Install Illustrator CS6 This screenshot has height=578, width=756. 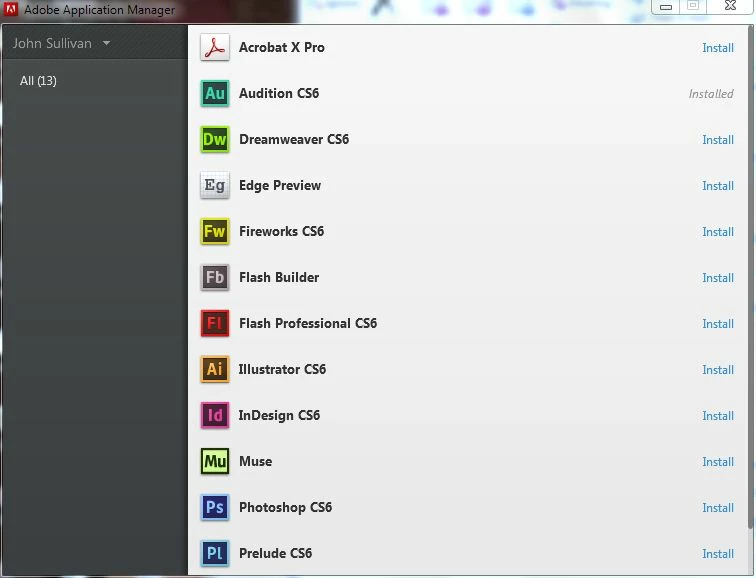[x=718, y=370]
